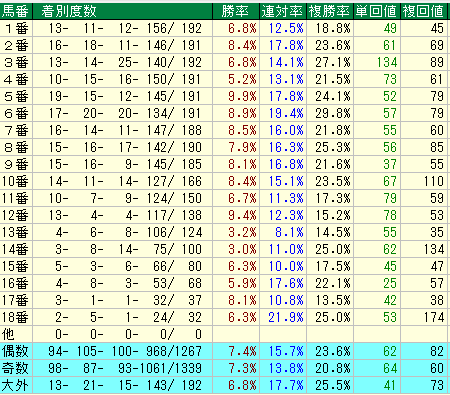
Task: Click 他's 着別度数 0-0-0-0/0
Action: point(128,334)
